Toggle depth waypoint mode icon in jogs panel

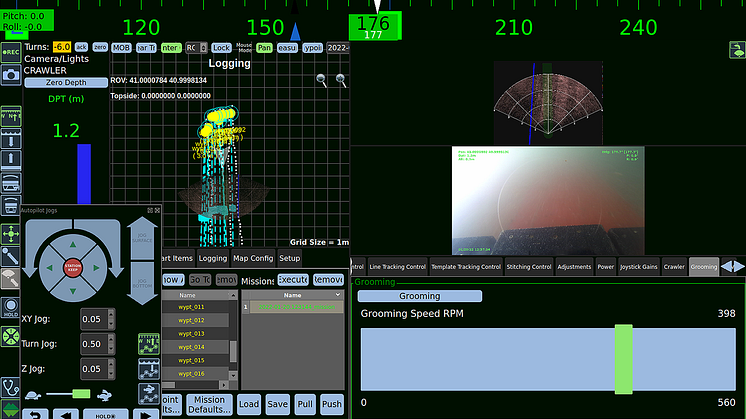point(148,369)
